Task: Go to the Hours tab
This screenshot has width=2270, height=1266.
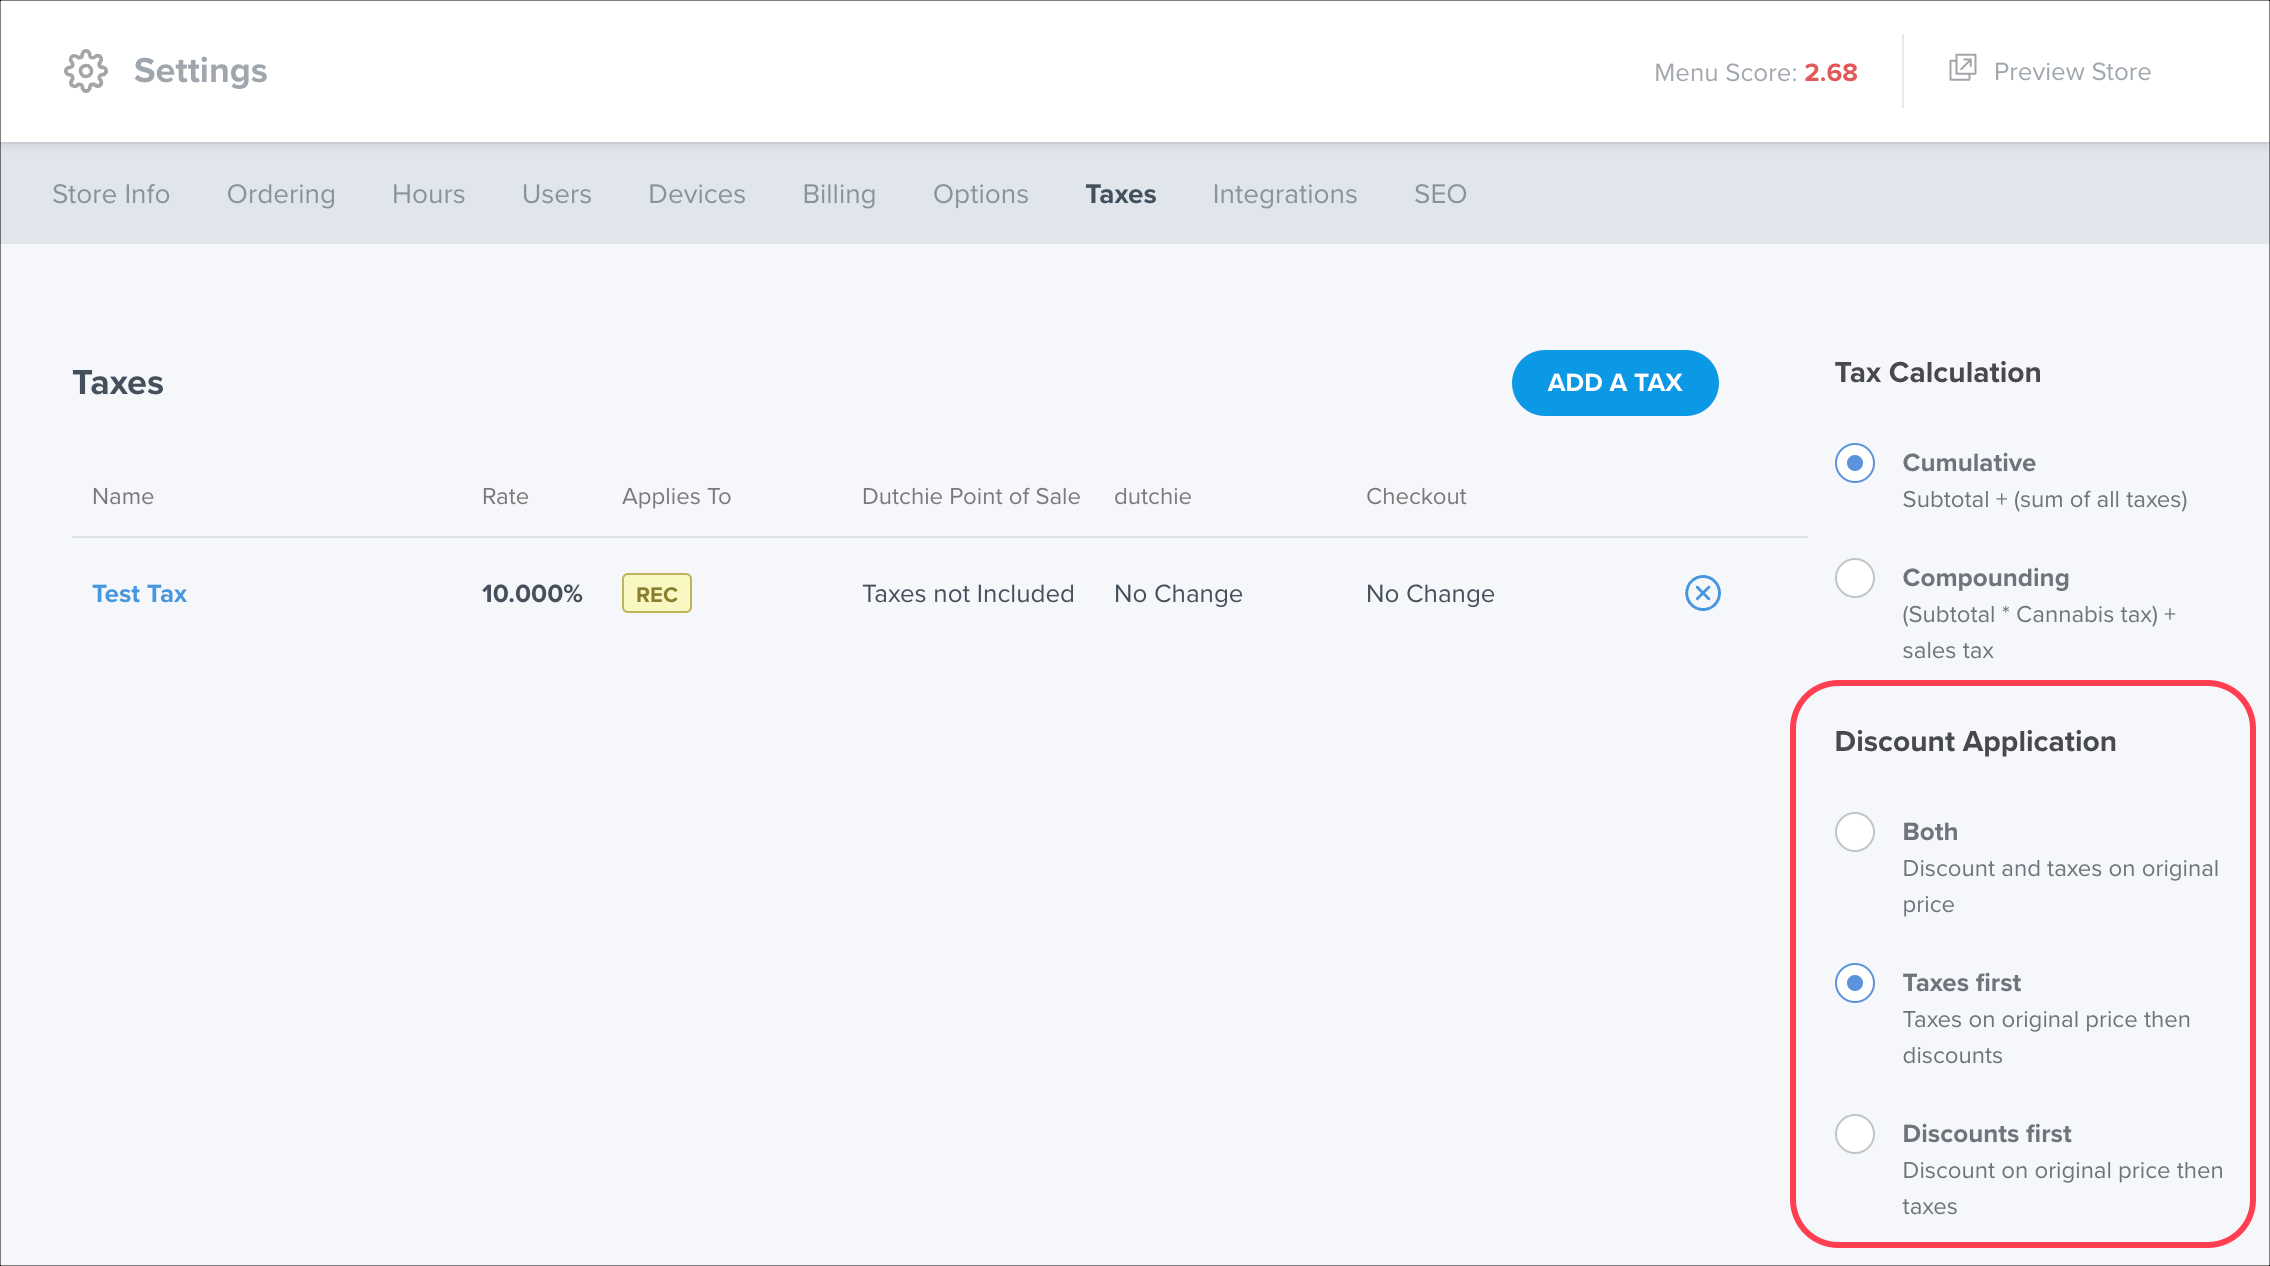Action: coord(428,194)
